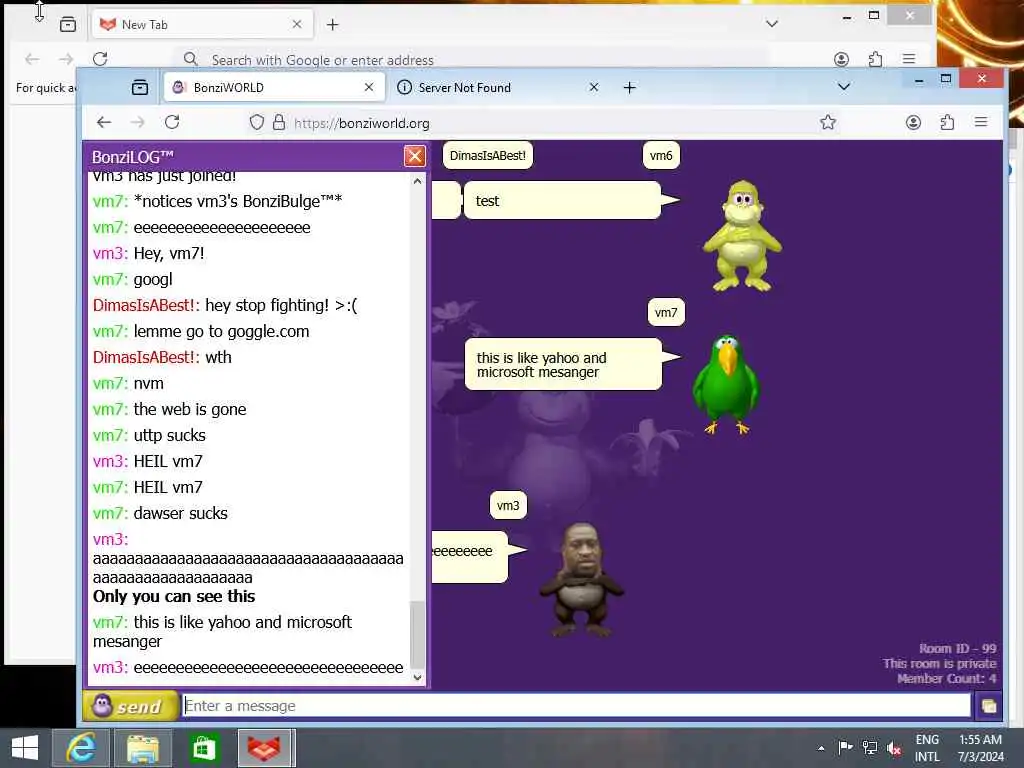Click the red browser icon in taskbar

coord(266,748)
